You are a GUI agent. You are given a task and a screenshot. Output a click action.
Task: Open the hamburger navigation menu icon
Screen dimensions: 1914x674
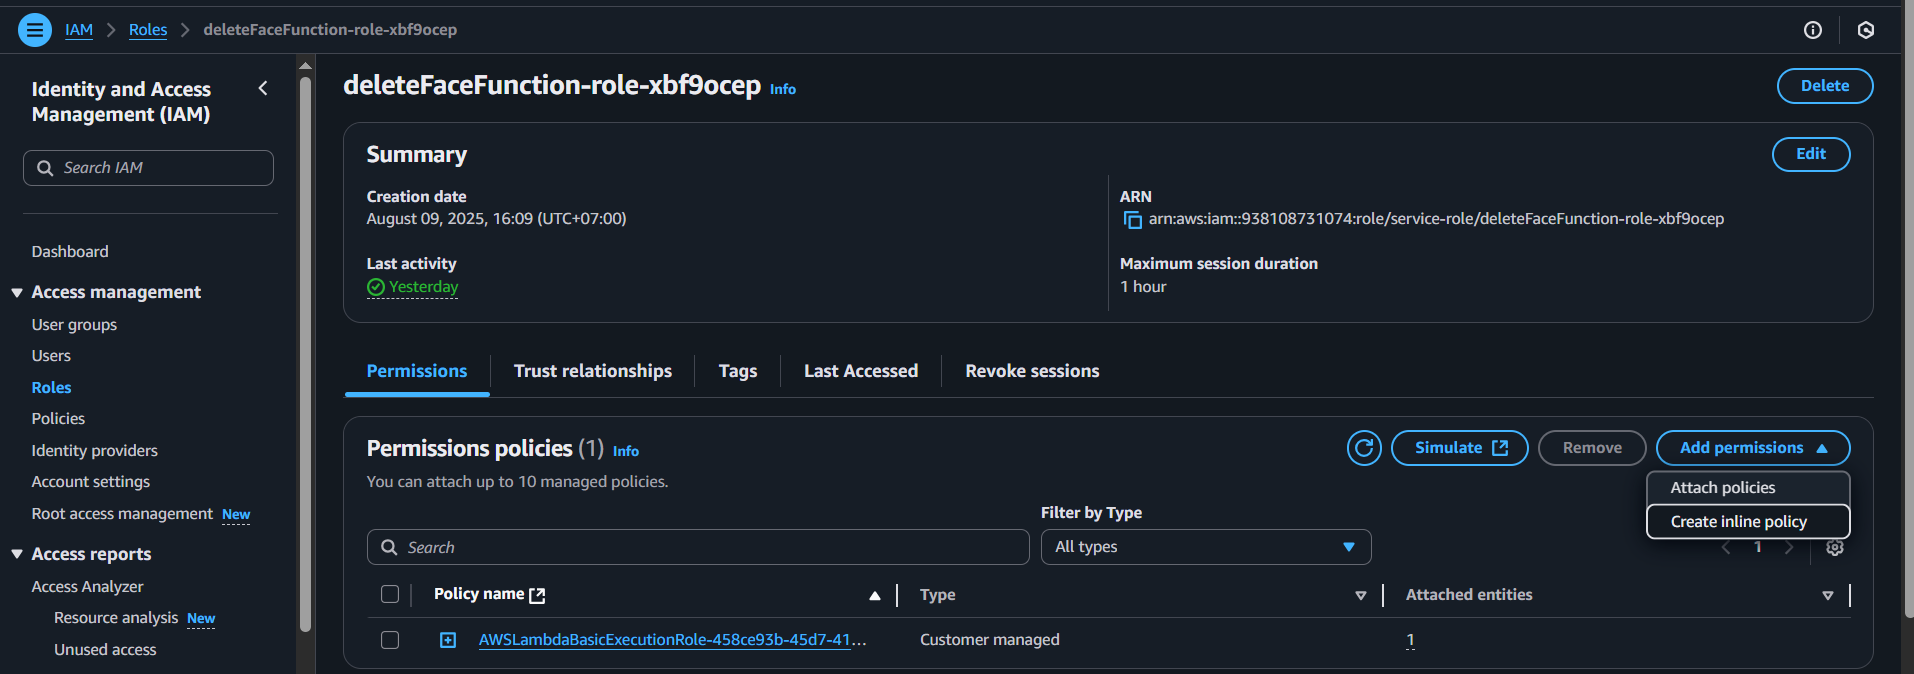tap(35, 30)
